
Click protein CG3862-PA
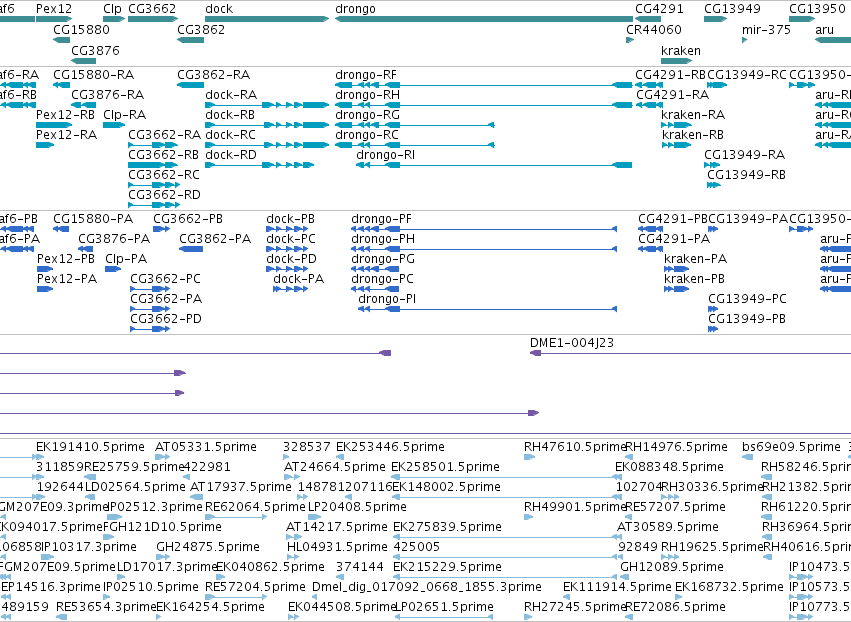(191, 249)
